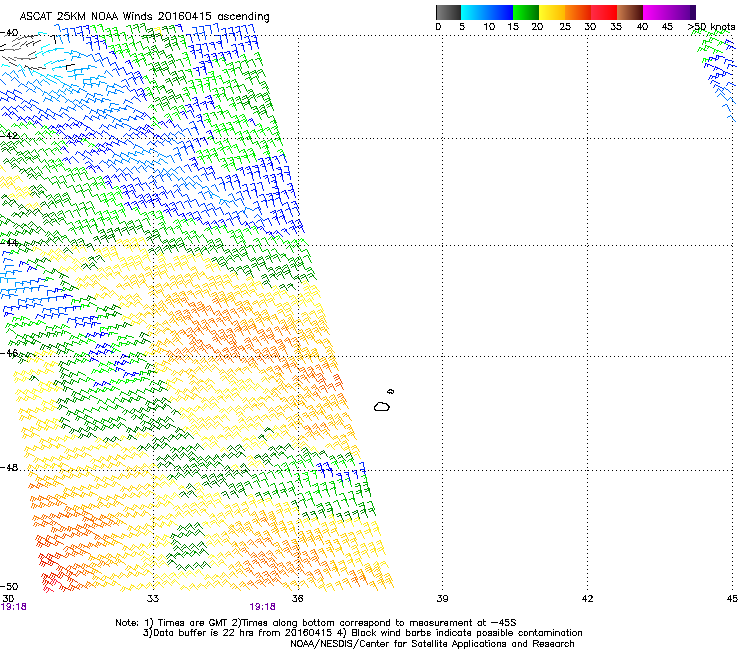Screen dimensions: 740x650
Task: Click the title 'ASCAT 25KM NOAA Winds 20160415 ascending'
Action: tap(144, 17)
